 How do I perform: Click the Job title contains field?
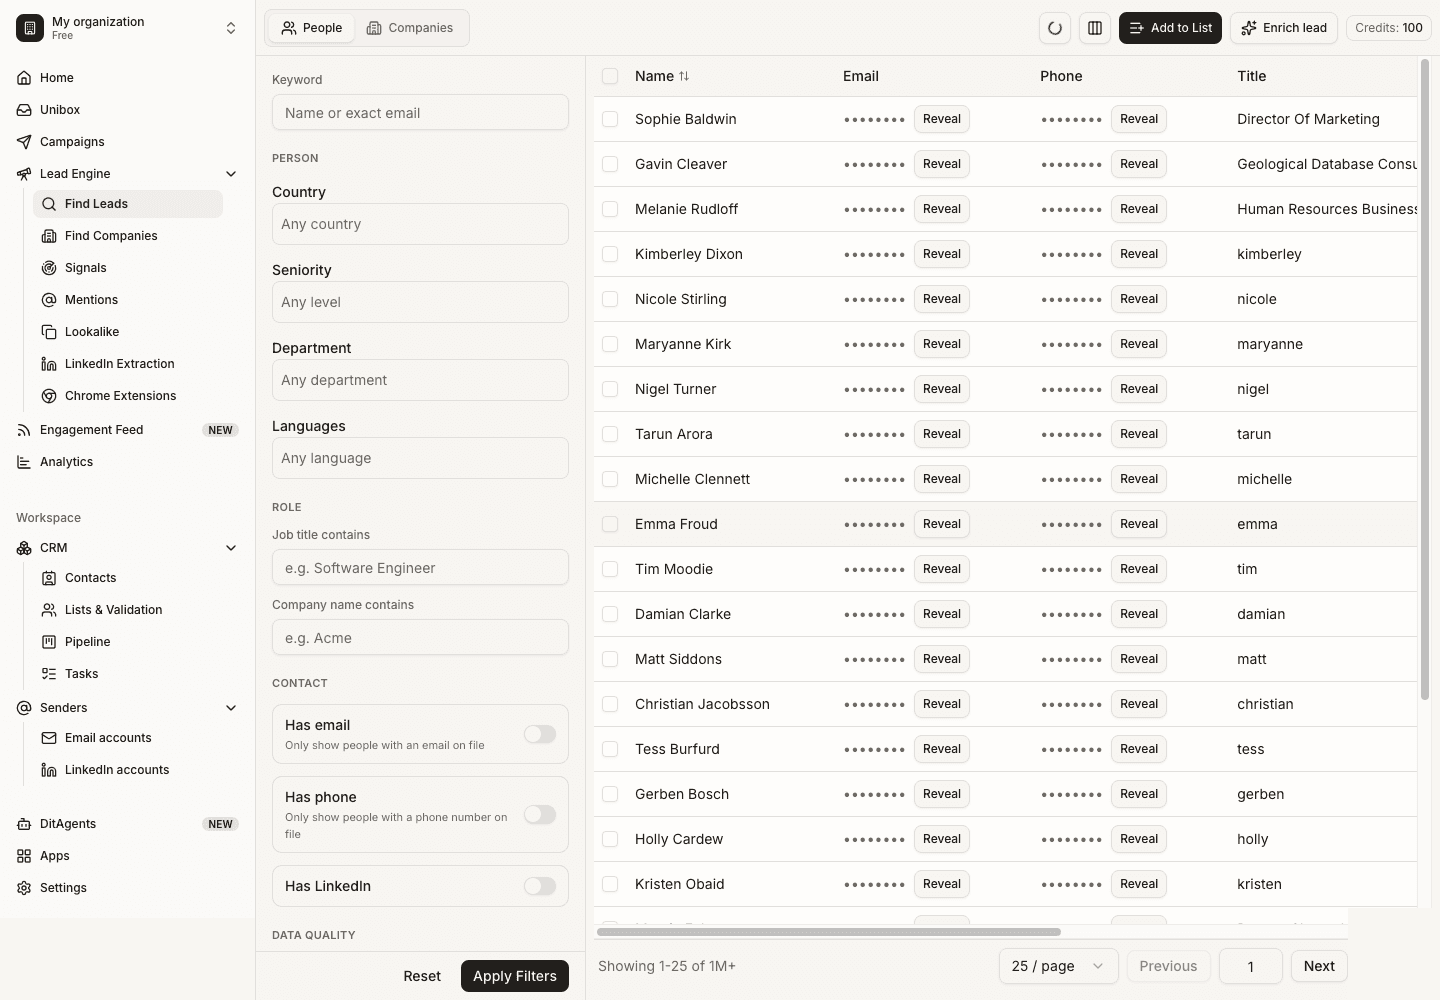(420, 567)
